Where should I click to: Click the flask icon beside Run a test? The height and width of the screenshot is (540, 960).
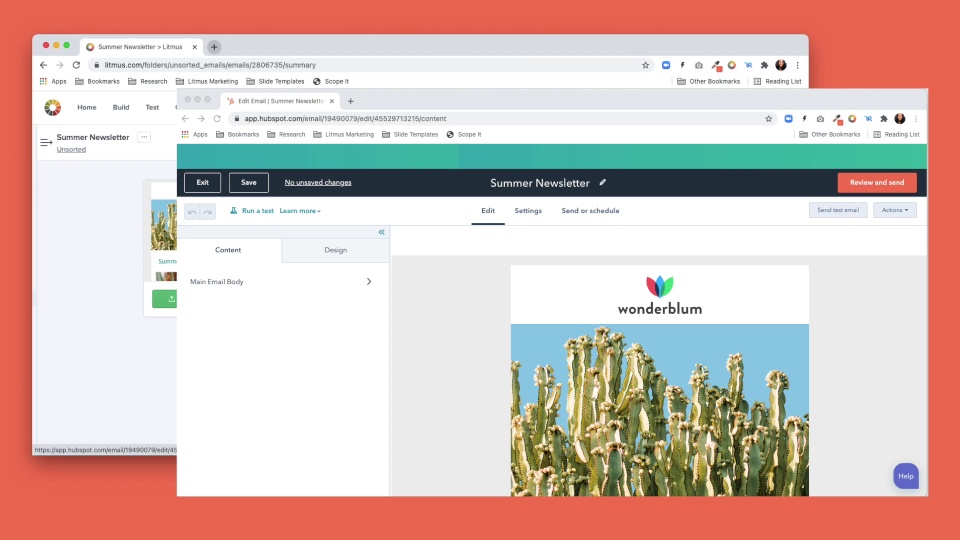coord(233,211)
